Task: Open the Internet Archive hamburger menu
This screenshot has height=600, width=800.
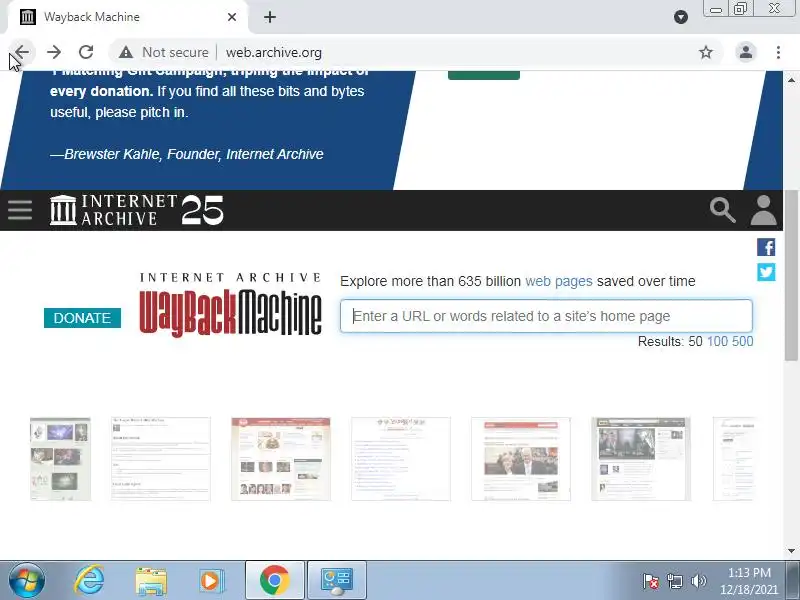Action: 20,210
